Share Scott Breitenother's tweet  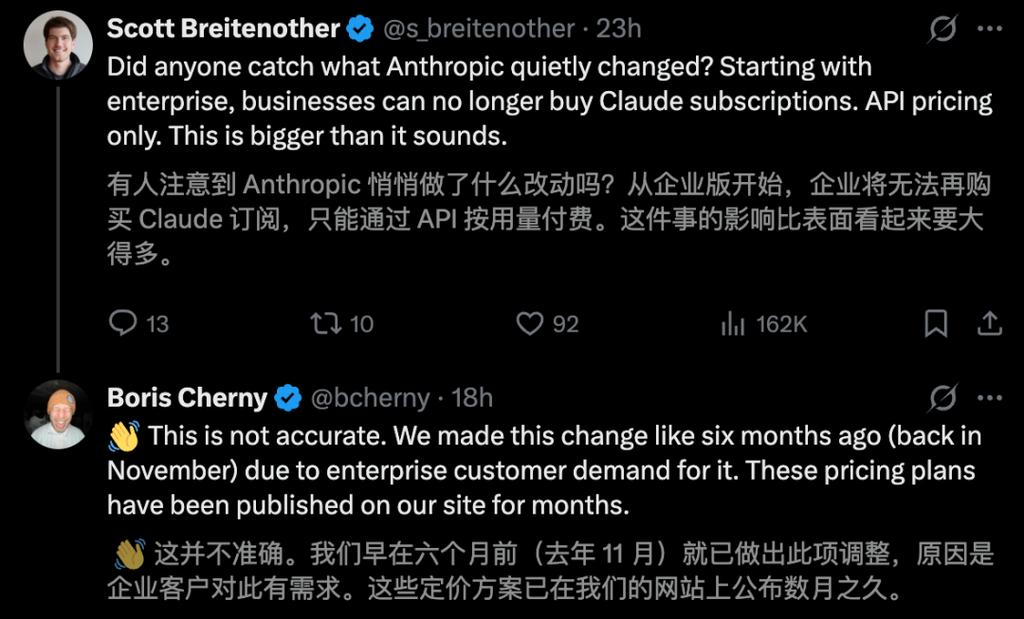990,323
